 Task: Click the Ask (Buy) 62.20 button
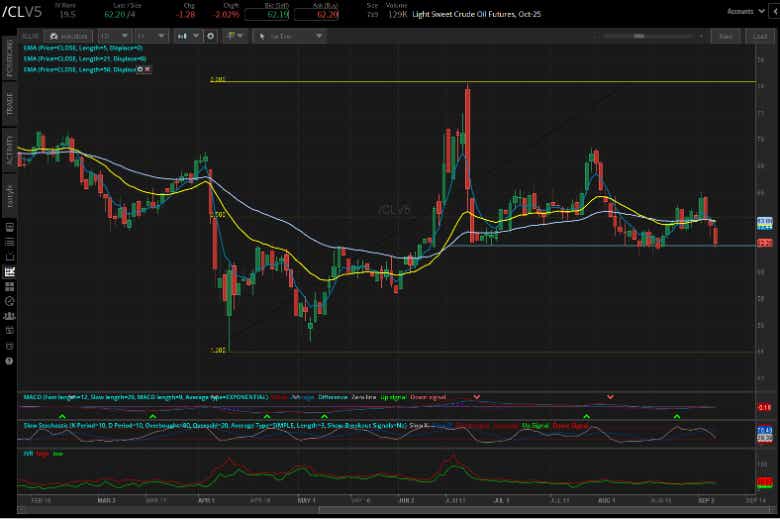coord(316,14)
